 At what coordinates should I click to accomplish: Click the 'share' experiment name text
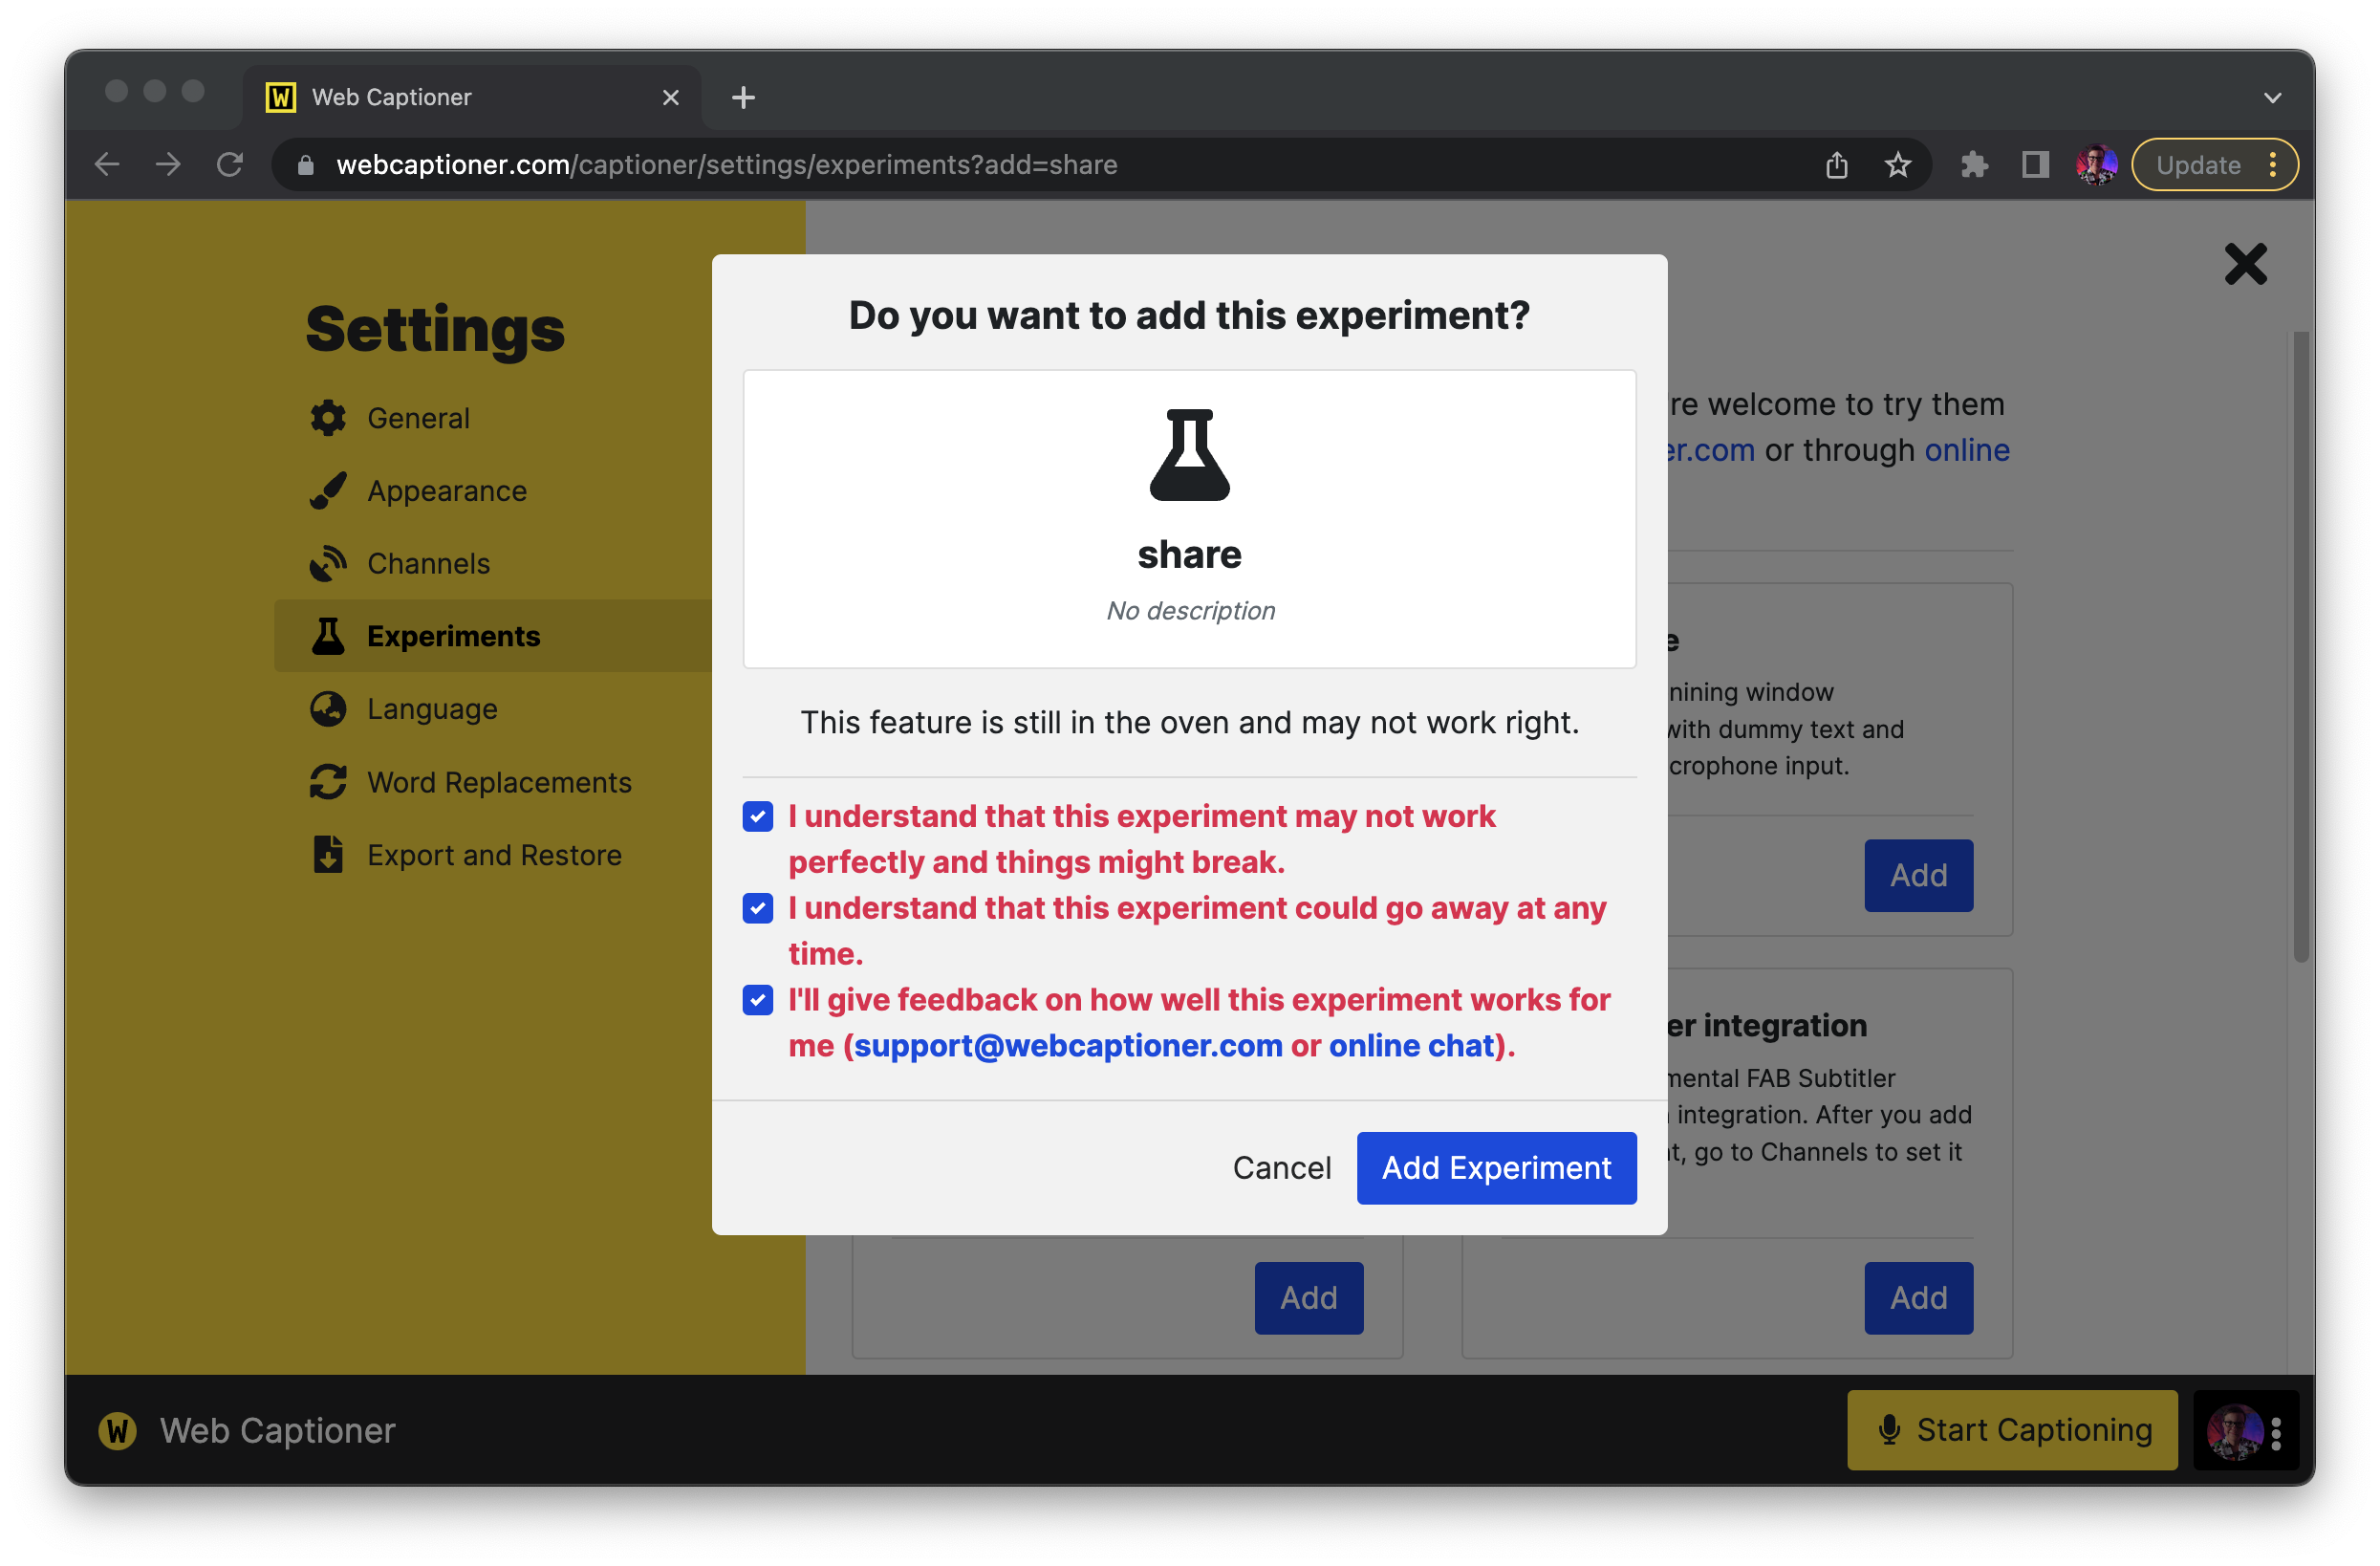(x=1189, y=555)
